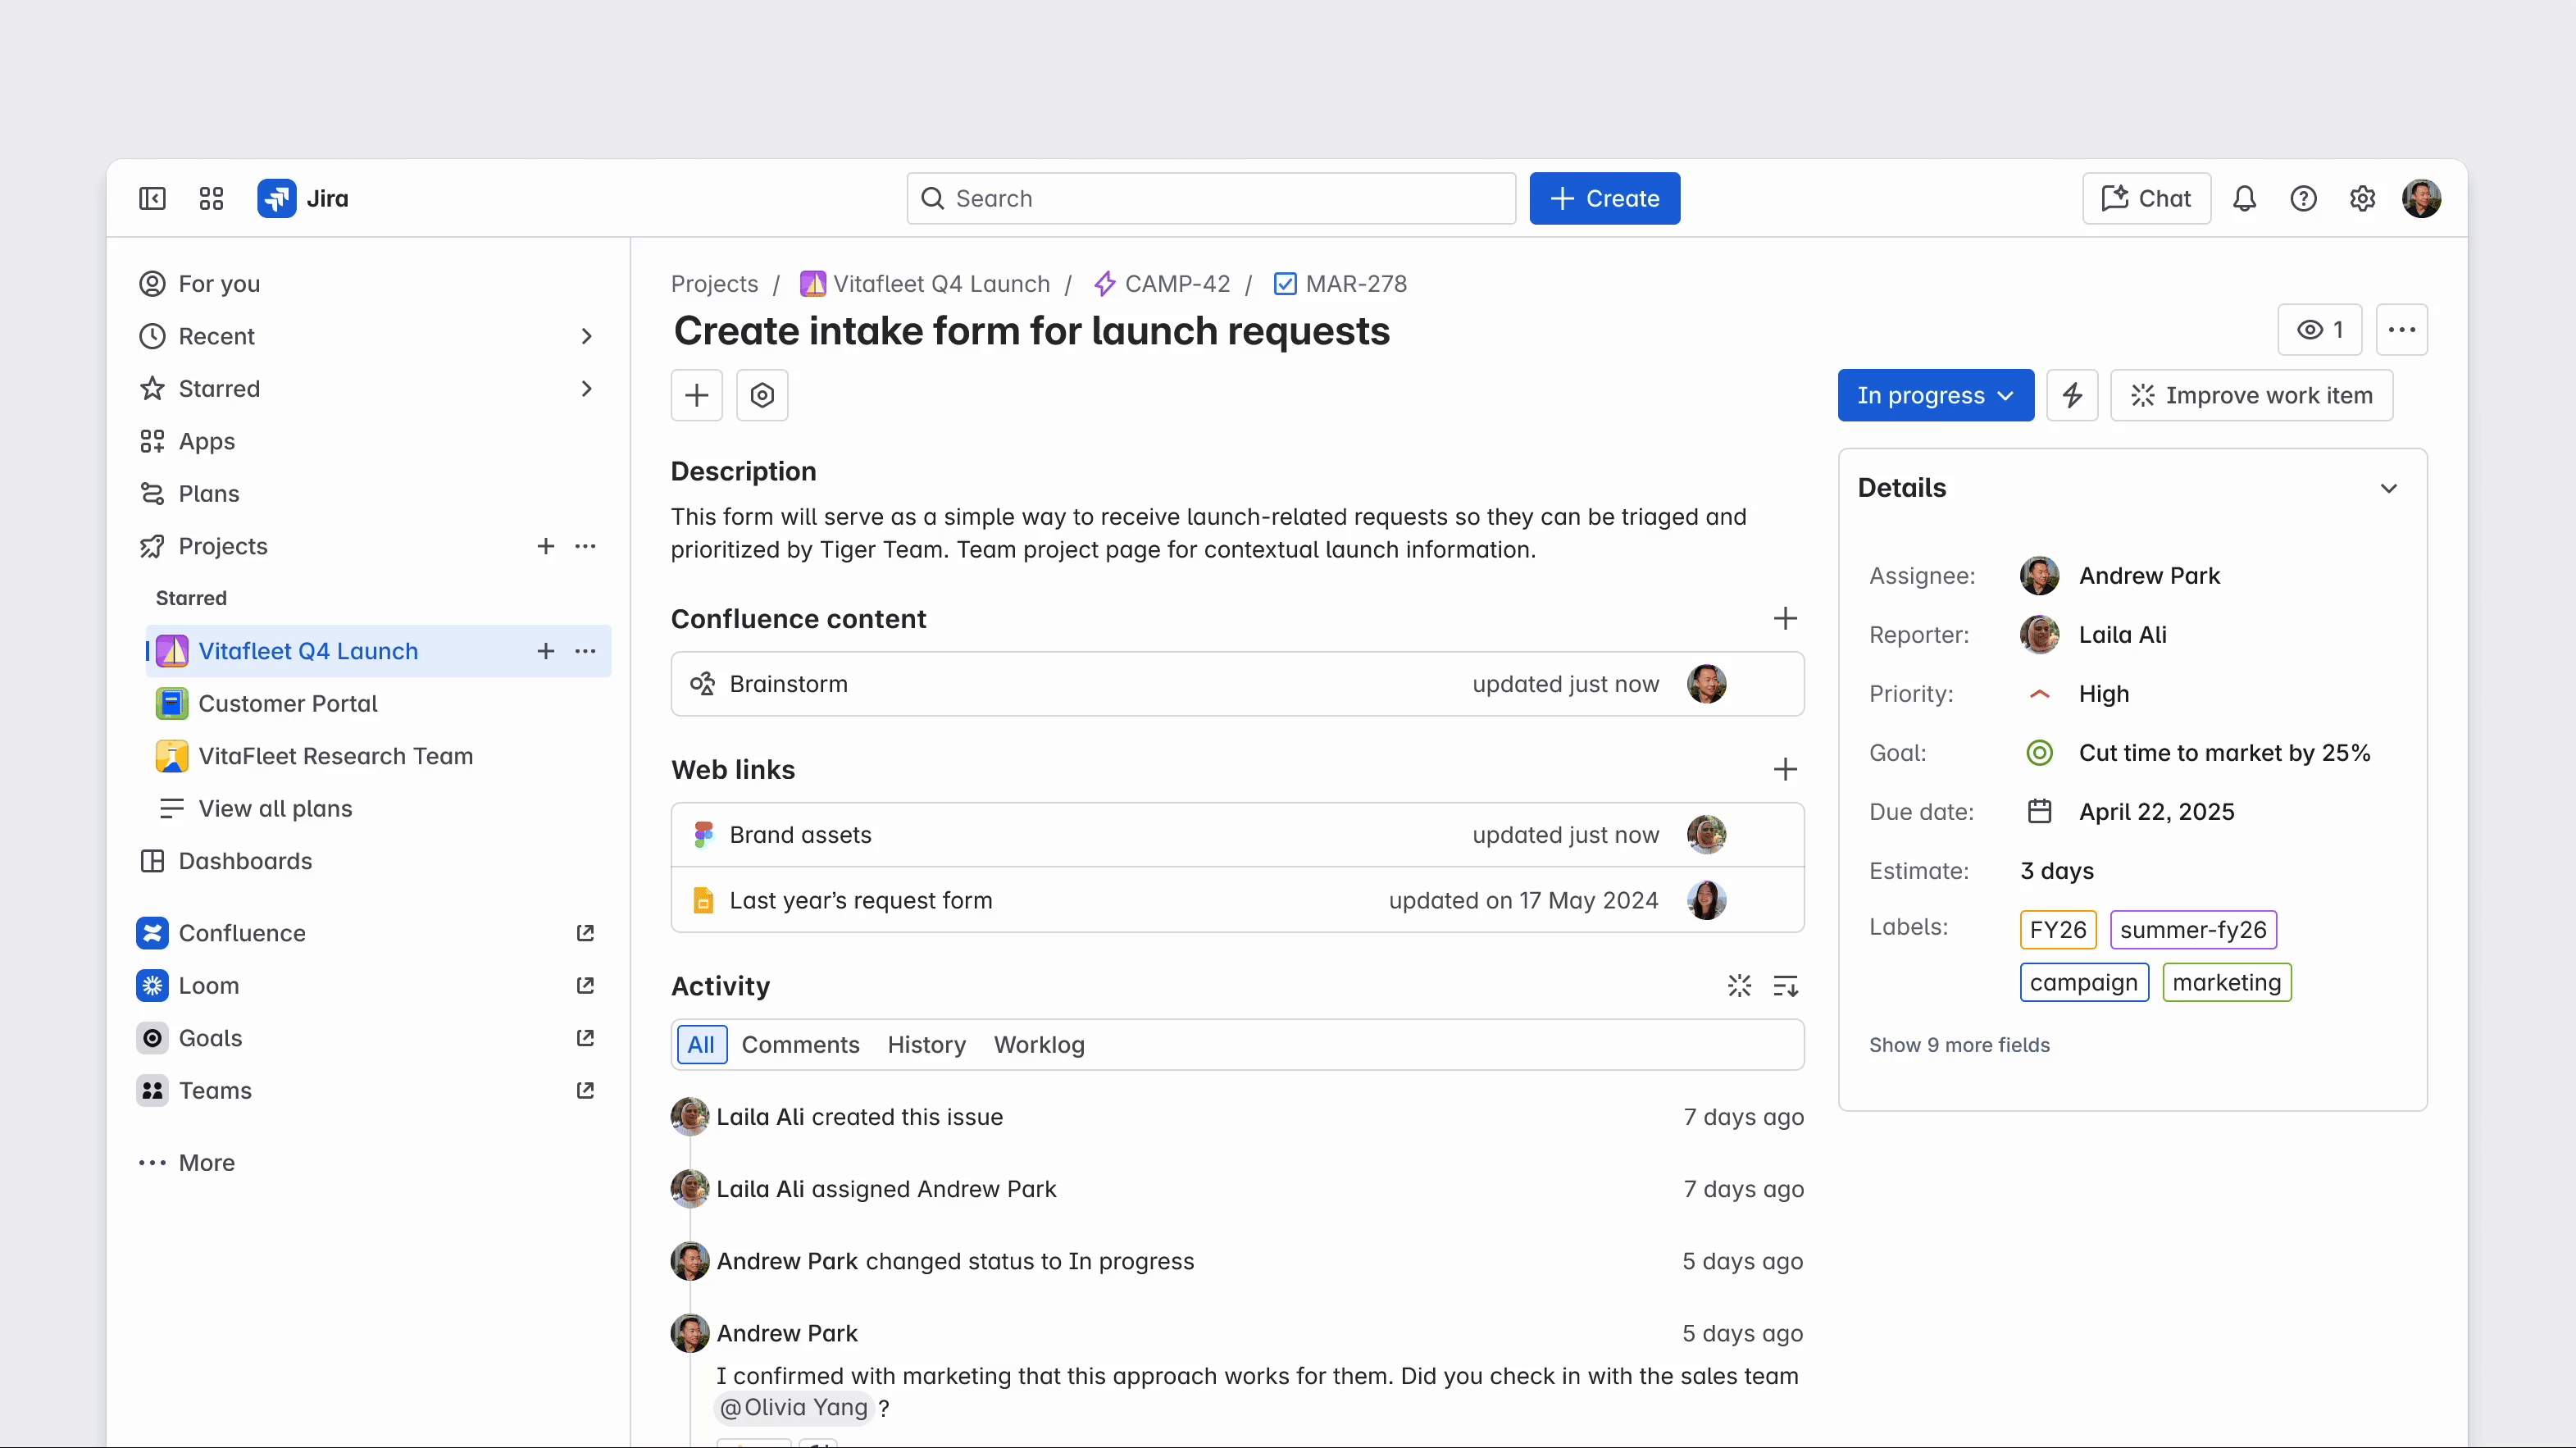Switch to the History tab

point(926,1044)
